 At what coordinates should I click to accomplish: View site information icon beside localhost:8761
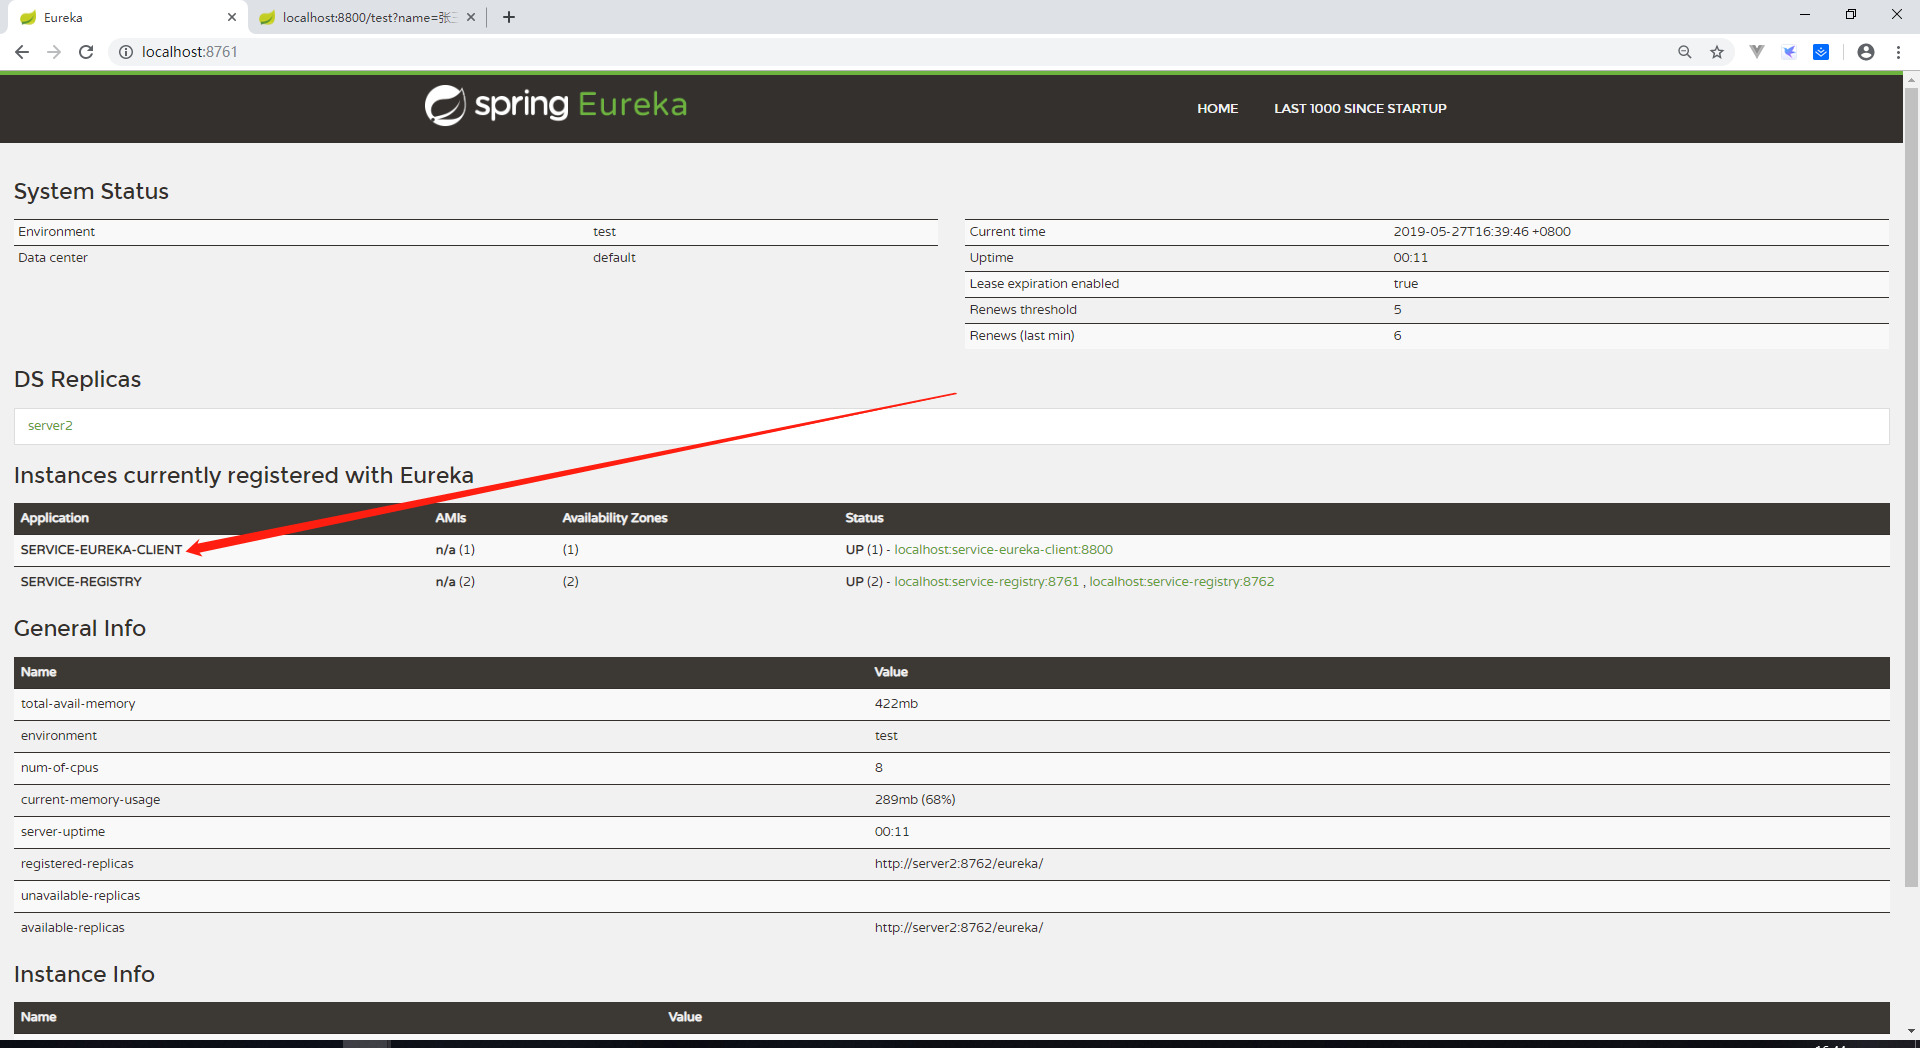[x=126, y=52]
